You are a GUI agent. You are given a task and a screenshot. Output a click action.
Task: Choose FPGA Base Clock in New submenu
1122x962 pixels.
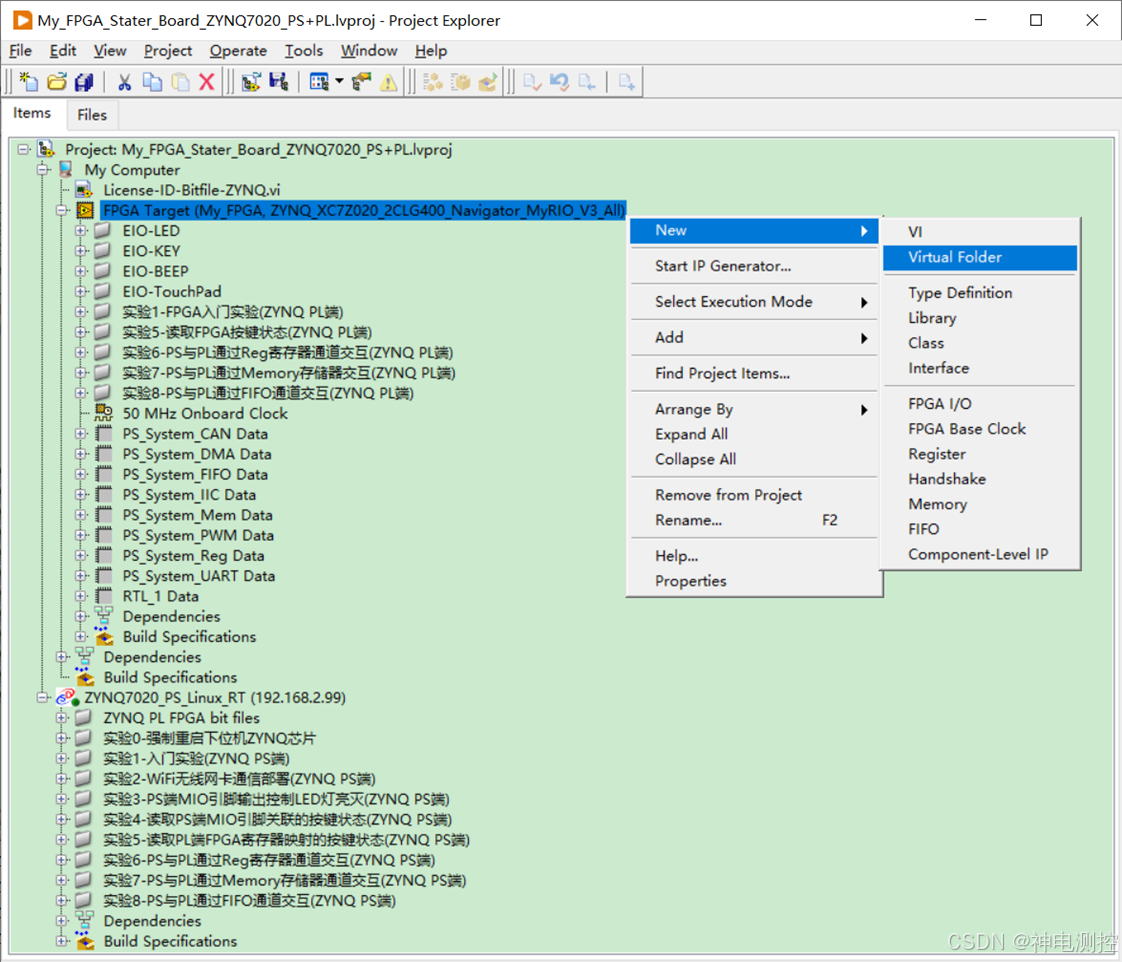coord(980,429)
